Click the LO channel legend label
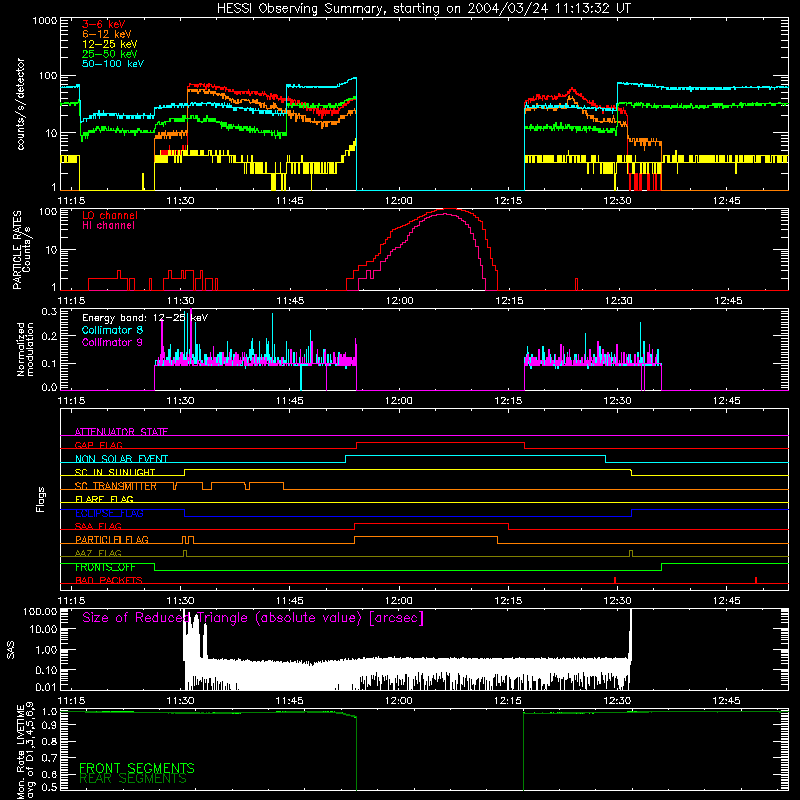This screenshot has width=800, height=800. [110, 215]
